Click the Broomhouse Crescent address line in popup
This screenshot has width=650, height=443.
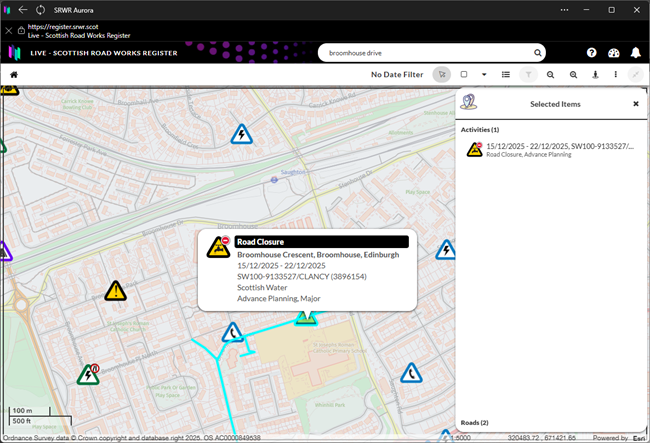318,255
